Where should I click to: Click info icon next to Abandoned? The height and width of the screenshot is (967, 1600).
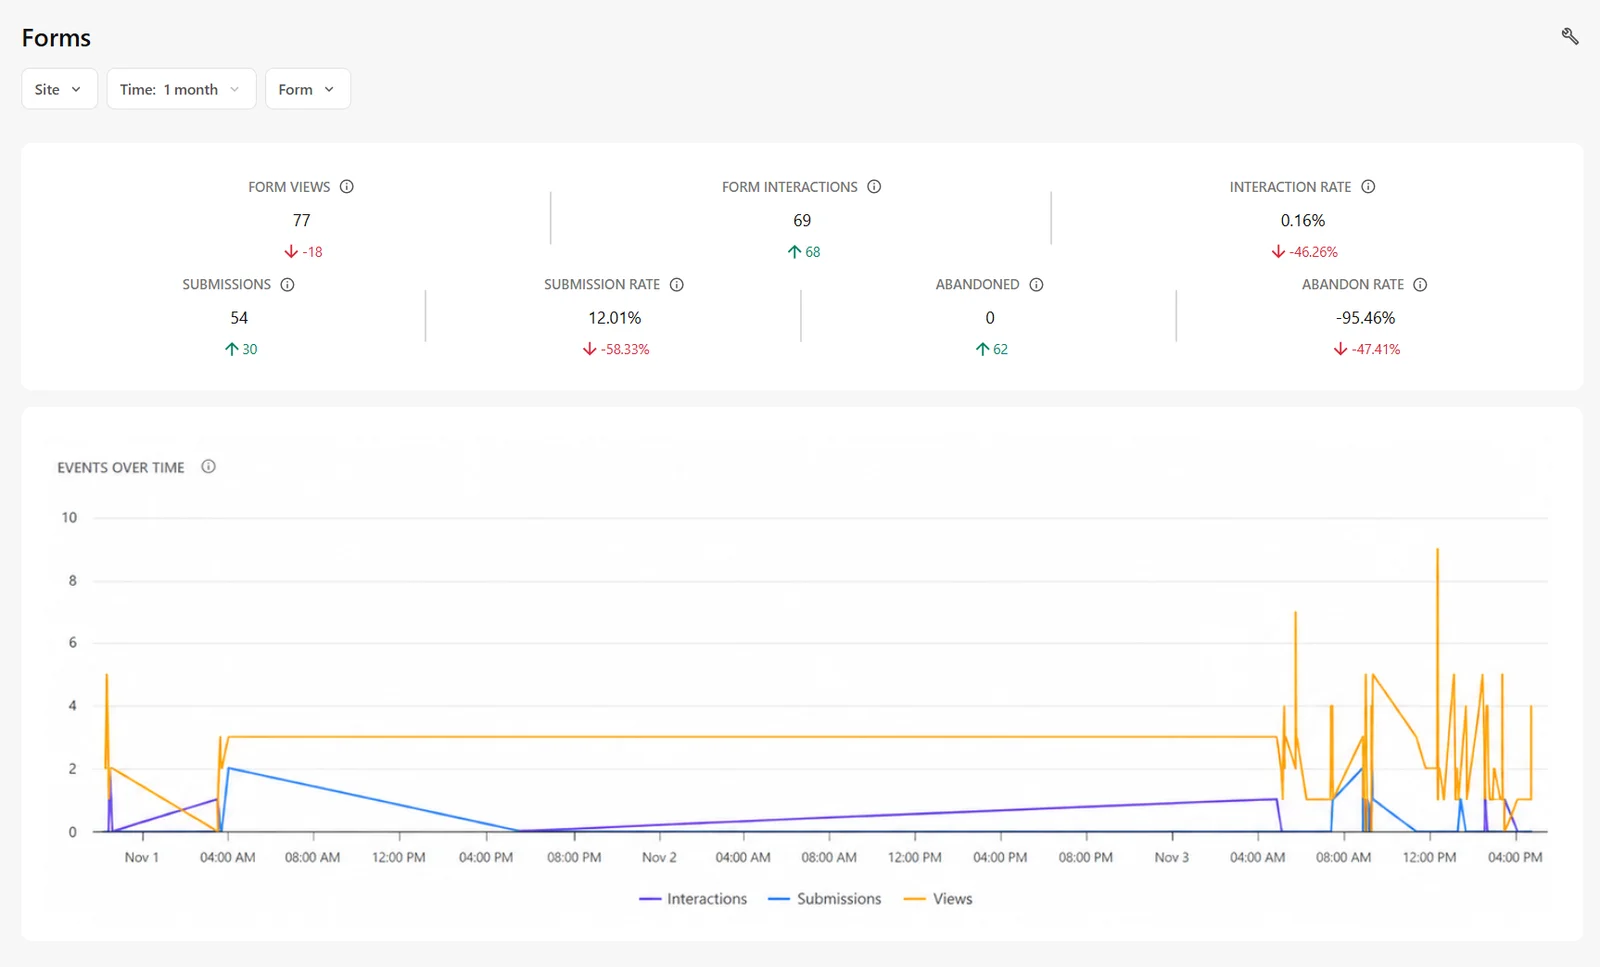(x=1036, y=285)
